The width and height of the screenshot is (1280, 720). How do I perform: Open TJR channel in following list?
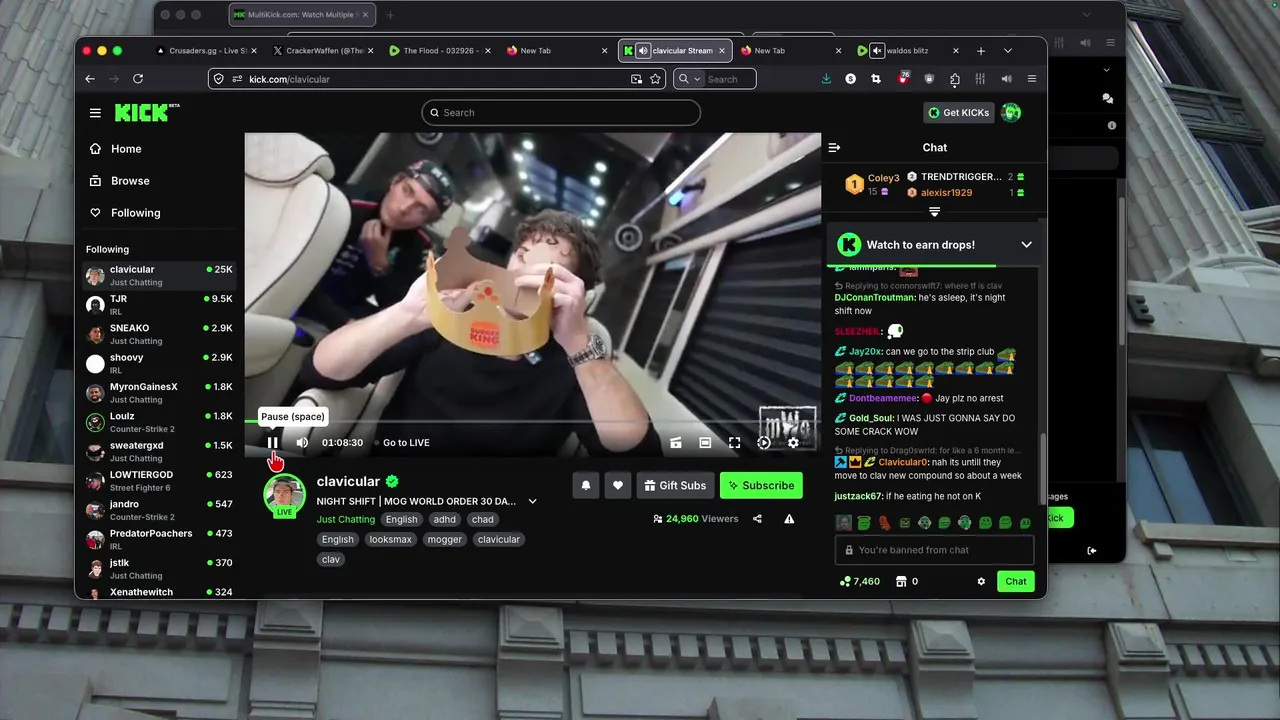click(160, 305)
